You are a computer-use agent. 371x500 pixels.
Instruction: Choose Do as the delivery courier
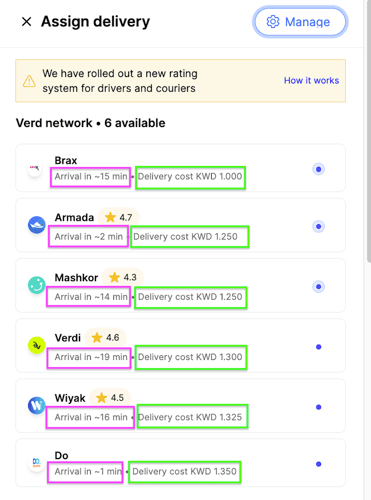point(318,464)
